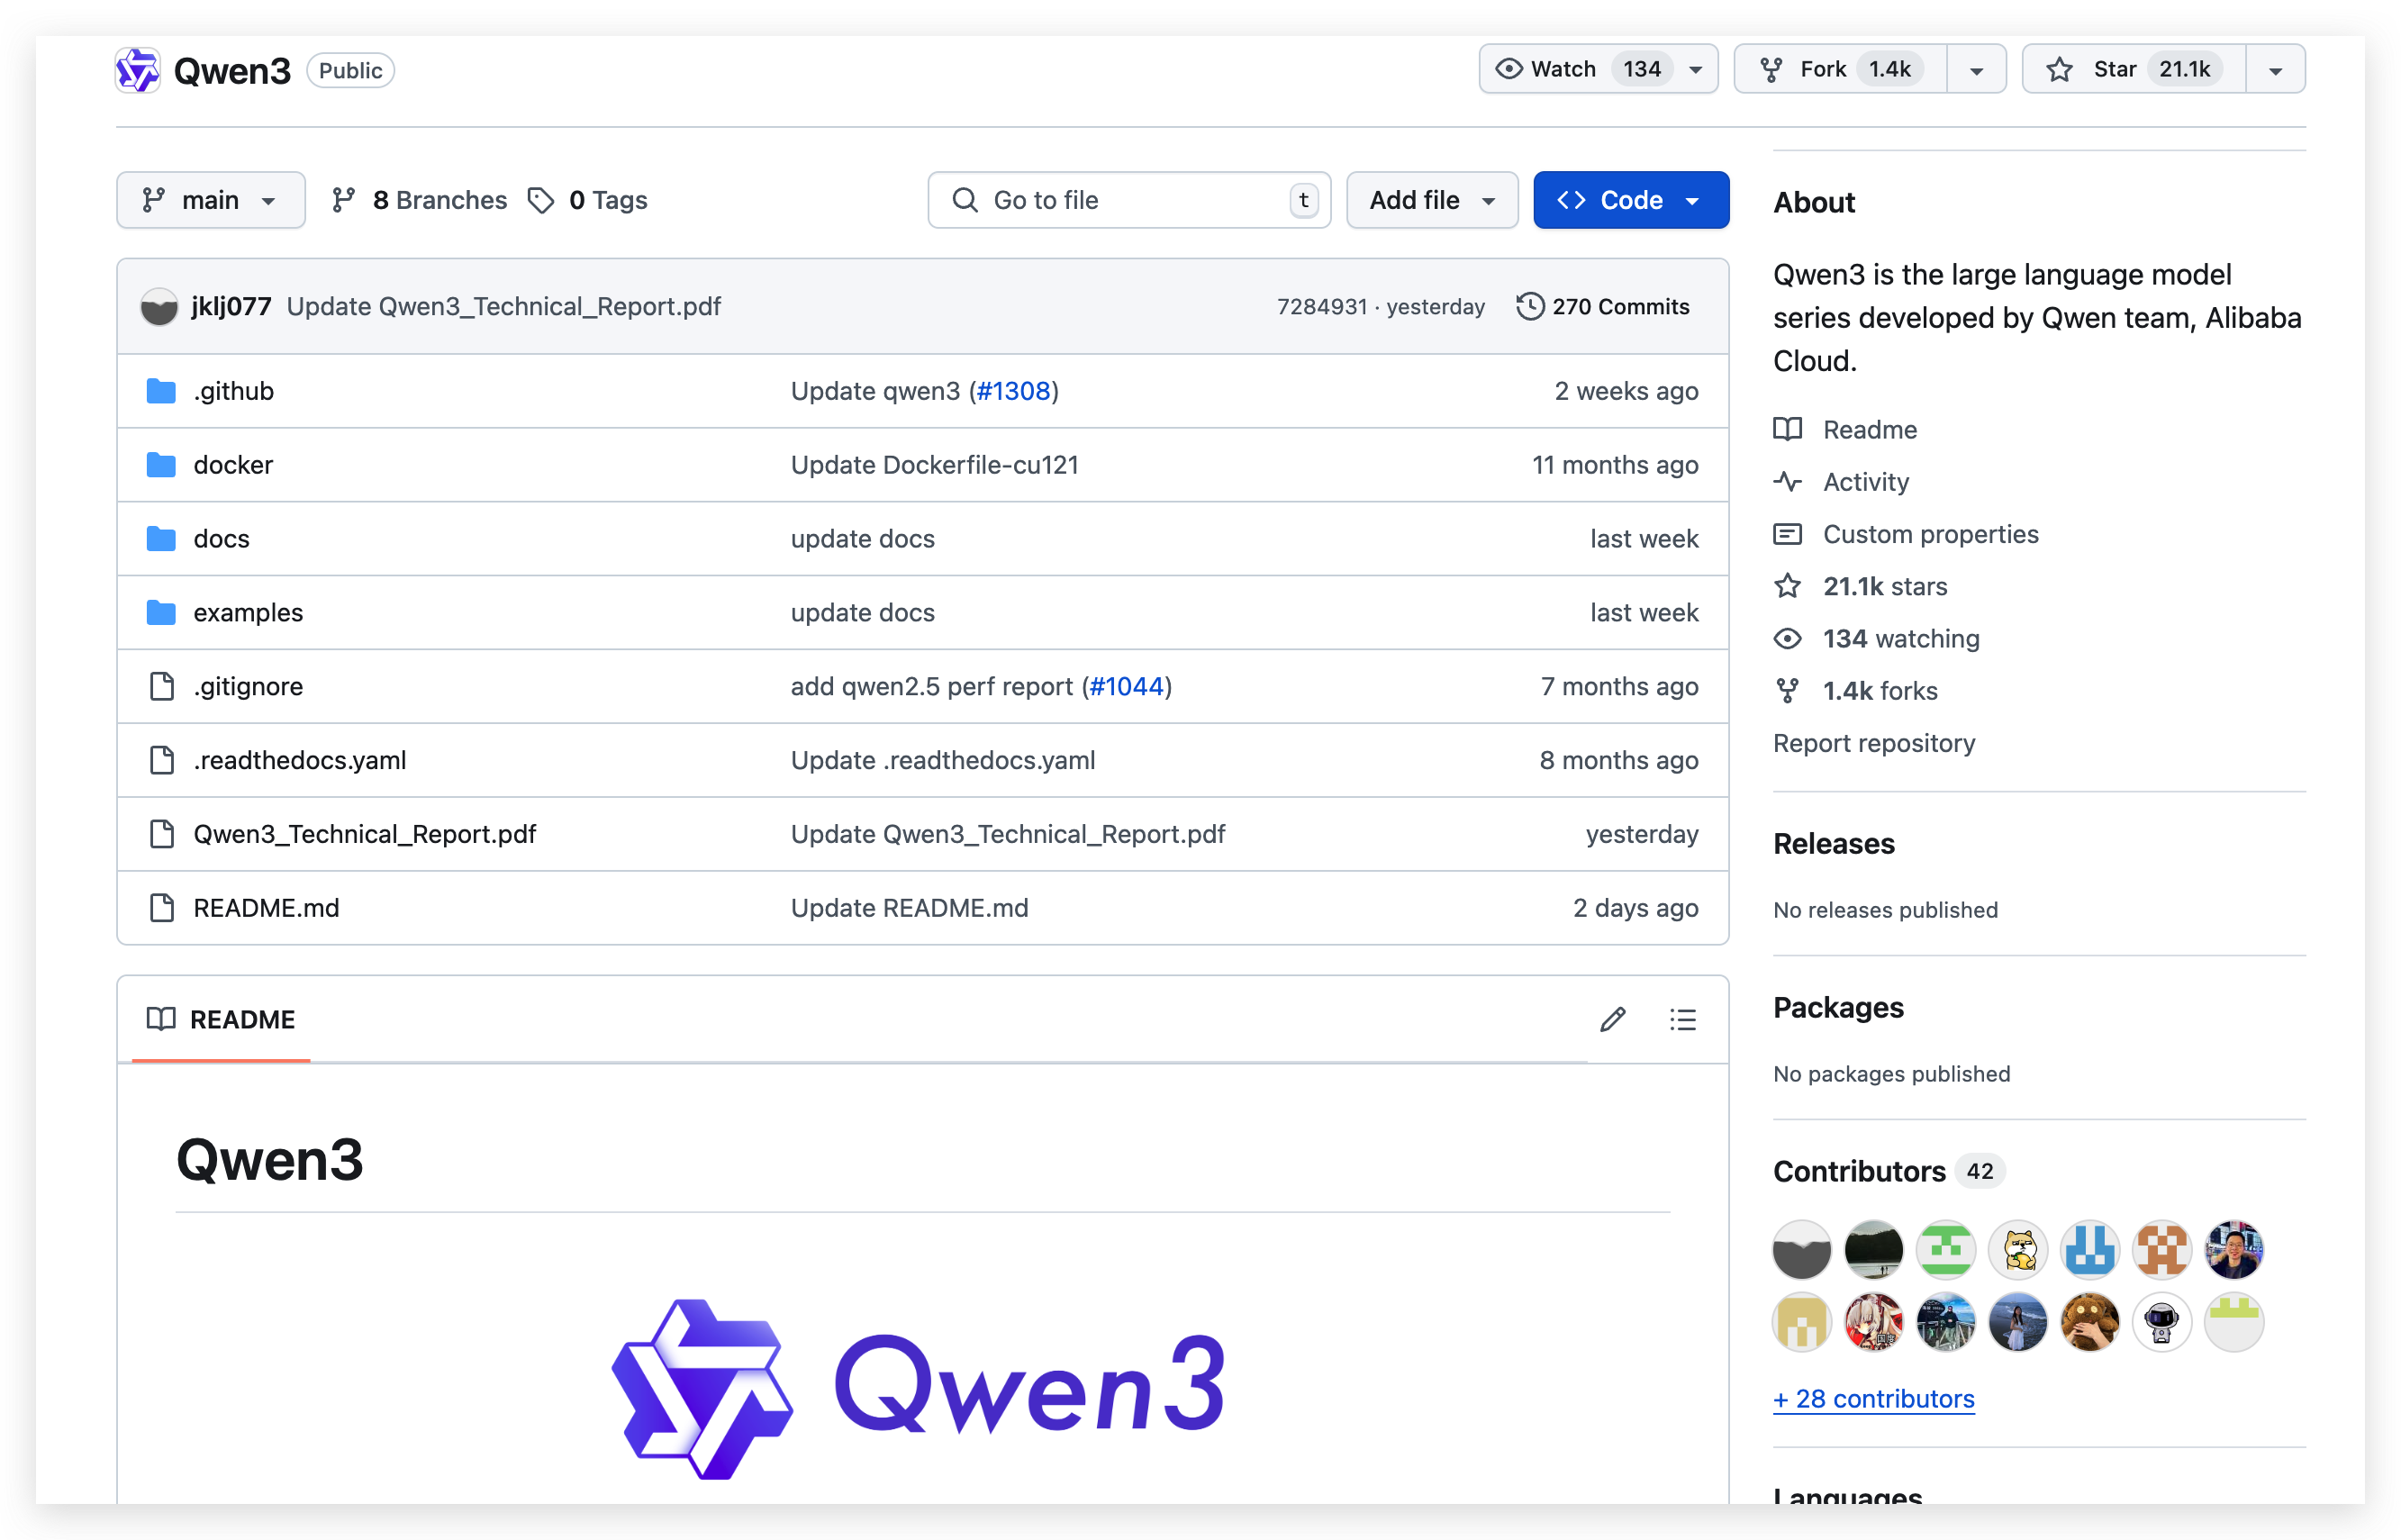
Task: Click the latest commit message in header row
Action: [504, 307]
